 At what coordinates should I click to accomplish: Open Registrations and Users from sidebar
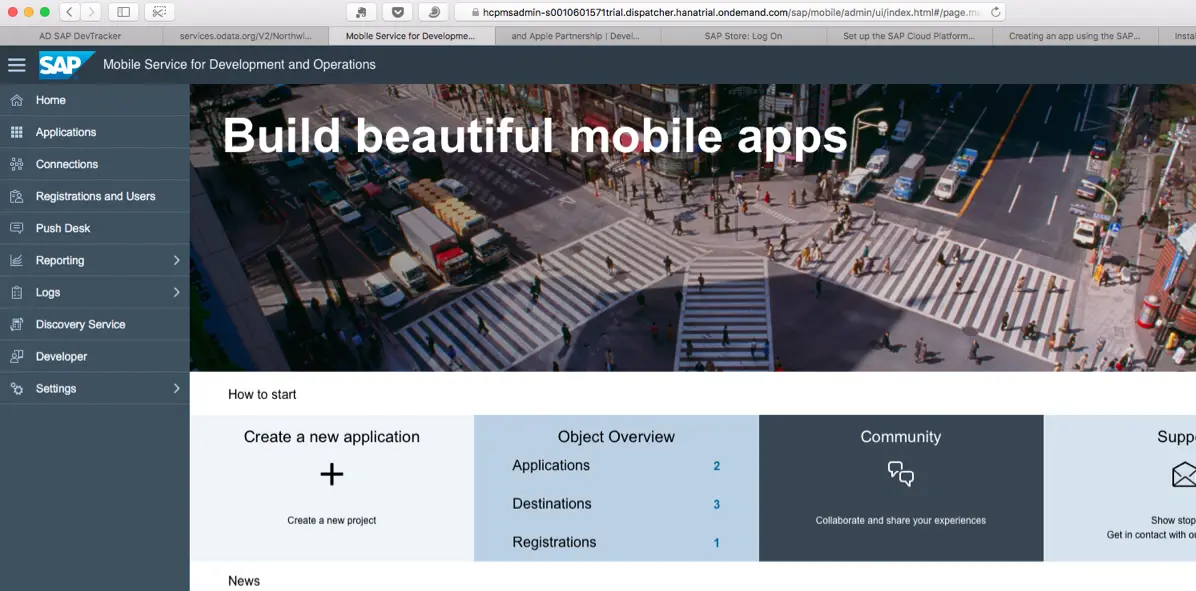(x=95, y=196)
